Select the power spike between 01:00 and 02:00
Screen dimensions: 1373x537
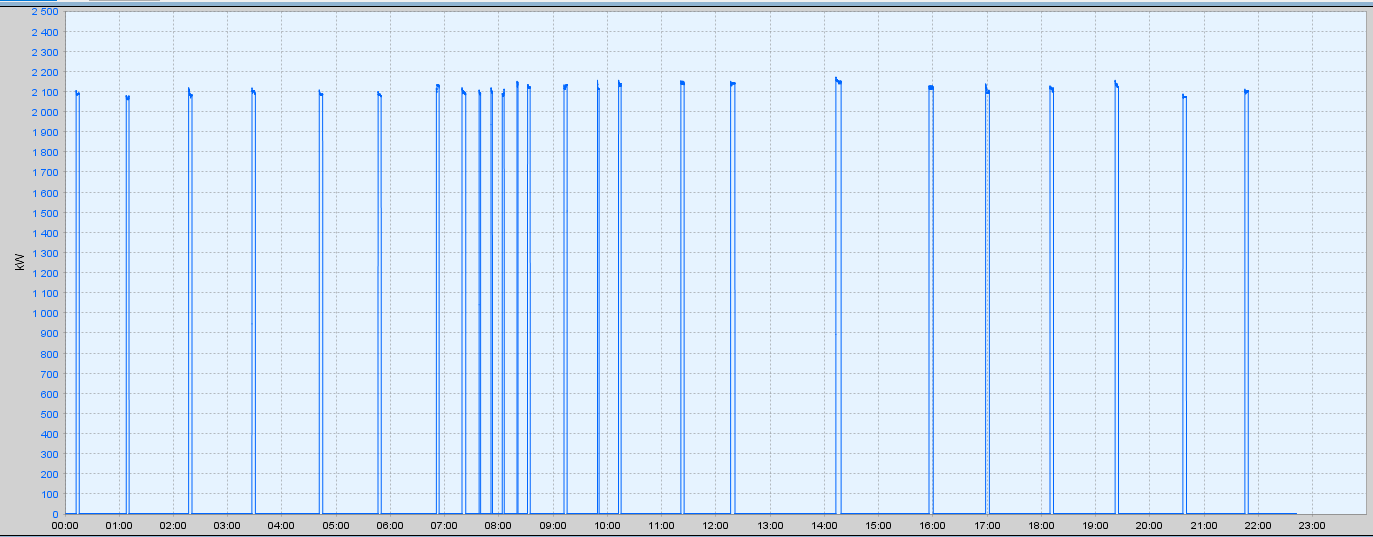coord(128,304)
